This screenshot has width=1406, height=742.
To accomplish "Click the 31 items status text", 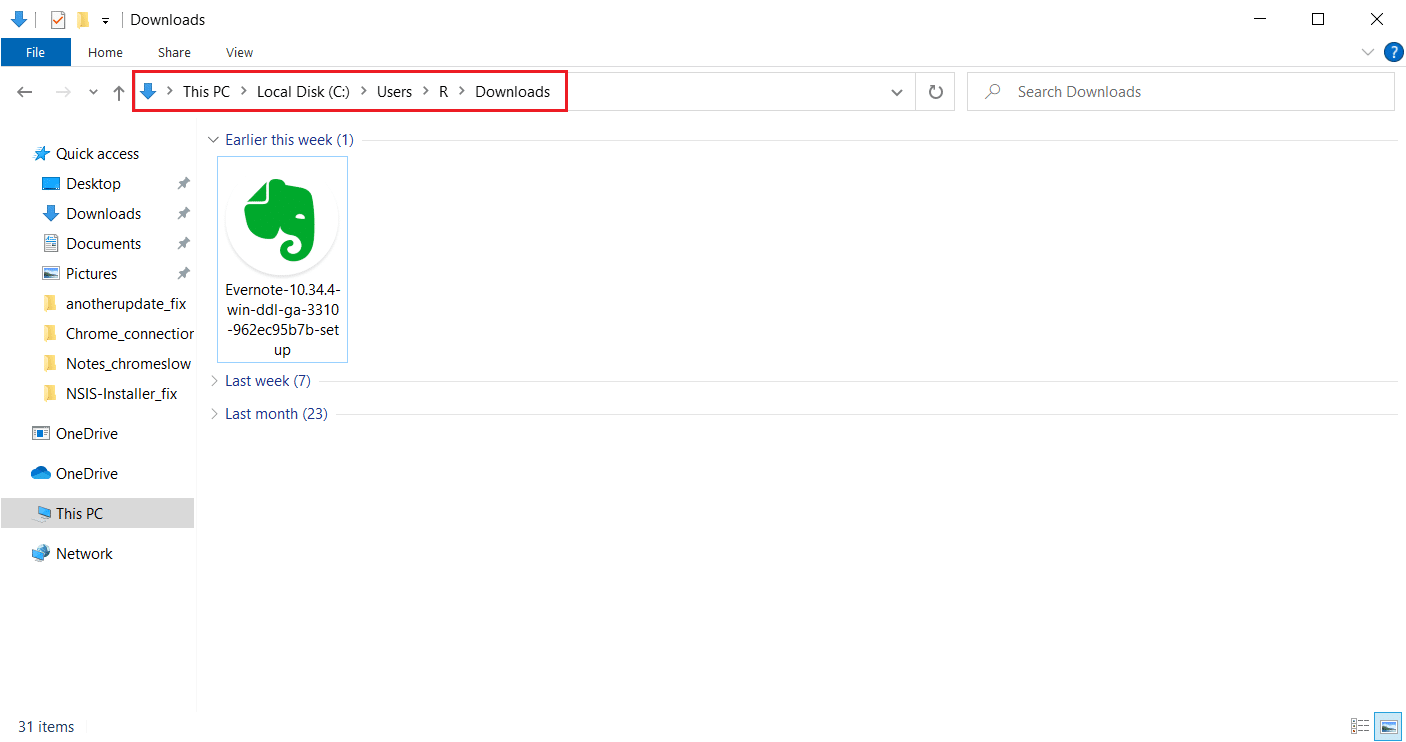I will 46,727.
